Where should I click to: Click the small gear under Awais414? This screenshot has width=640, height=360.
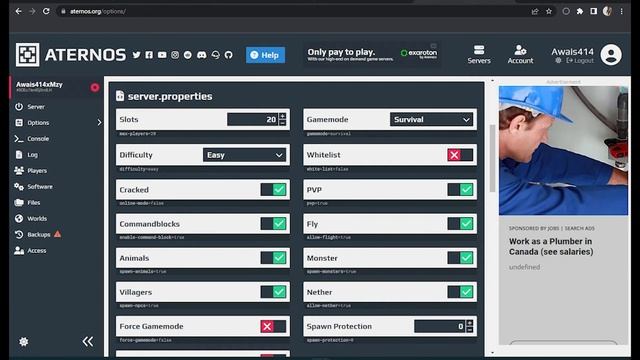558,60
